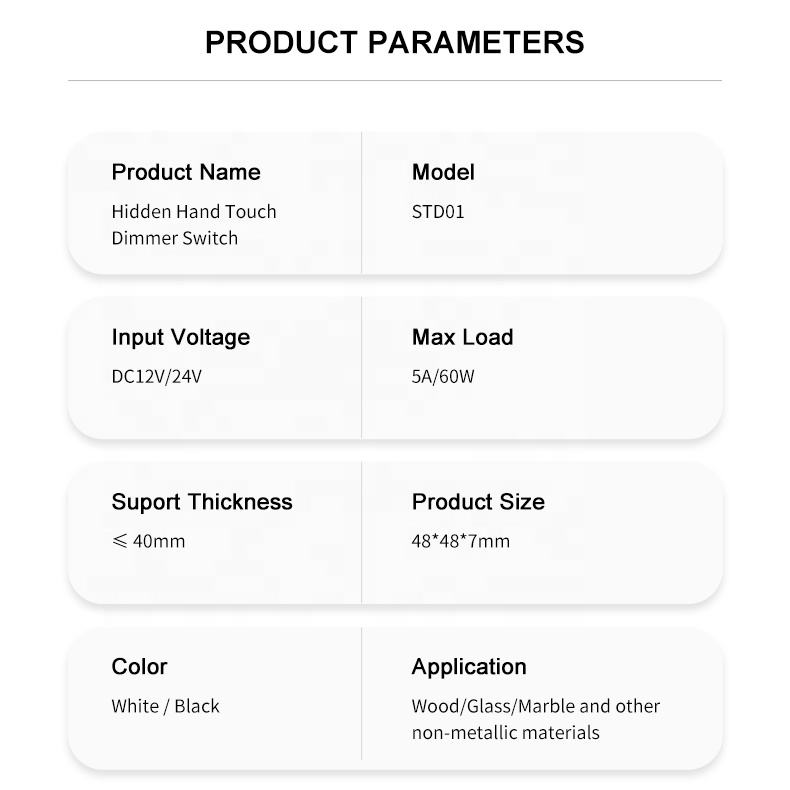Image resolution: width=790 pixels, height=790 pixels.
Task: Click the PRODUCT PARAMETERS heading
Action: coord(394,42)
